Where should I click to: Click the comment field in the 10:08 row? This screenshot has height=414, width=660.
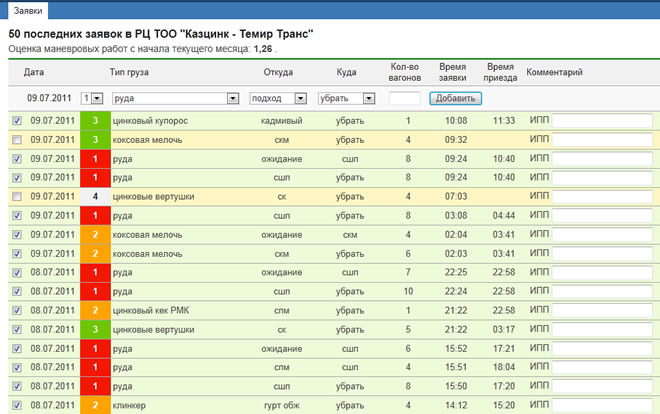click(x=602, y=121)
